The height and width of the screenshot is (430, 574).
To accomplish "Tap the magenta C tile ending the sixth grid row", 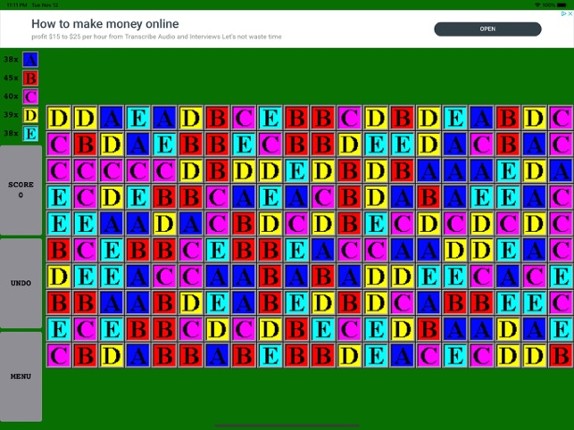I will 561,250.
